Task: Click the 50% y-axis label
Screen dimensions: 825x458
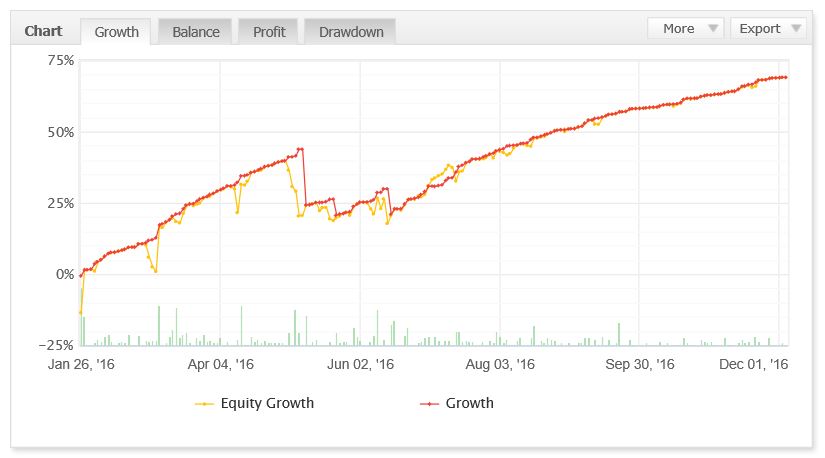Action: (x=61, y=132)
